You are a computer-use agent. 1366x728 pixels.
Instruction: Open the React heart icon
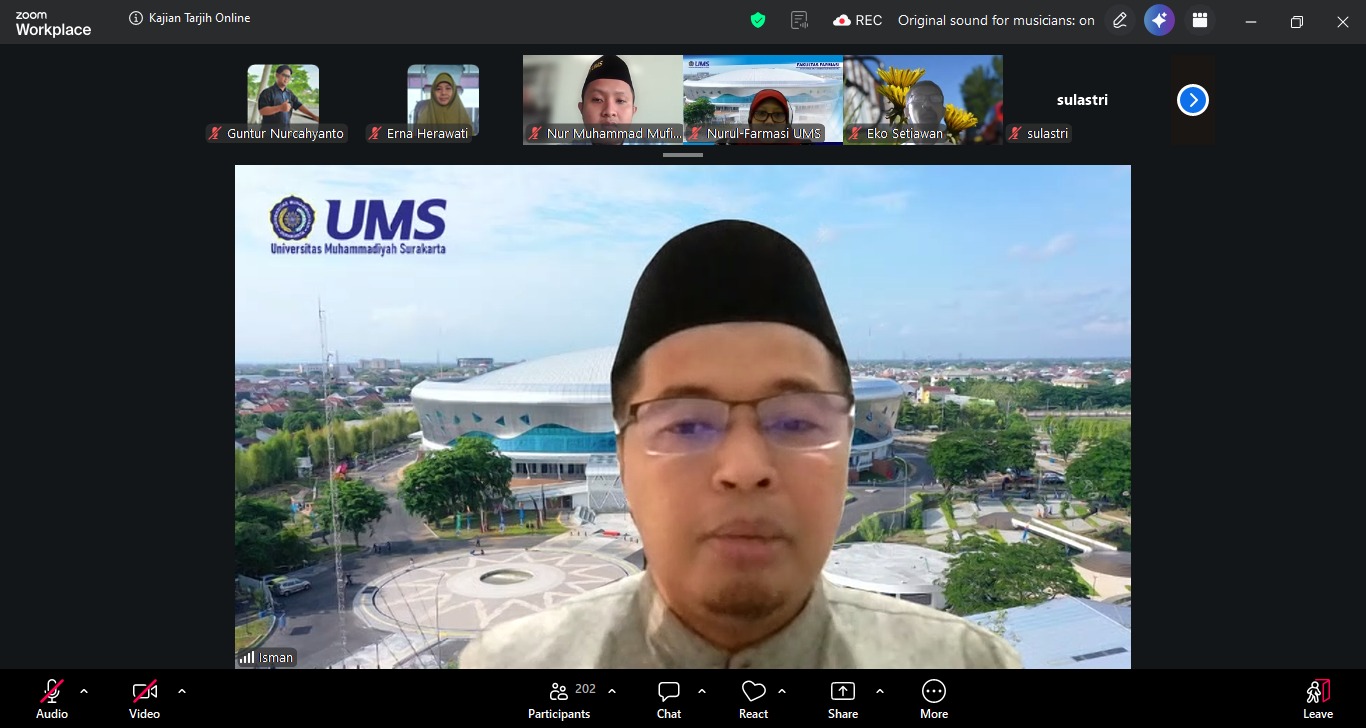[753, 700]
